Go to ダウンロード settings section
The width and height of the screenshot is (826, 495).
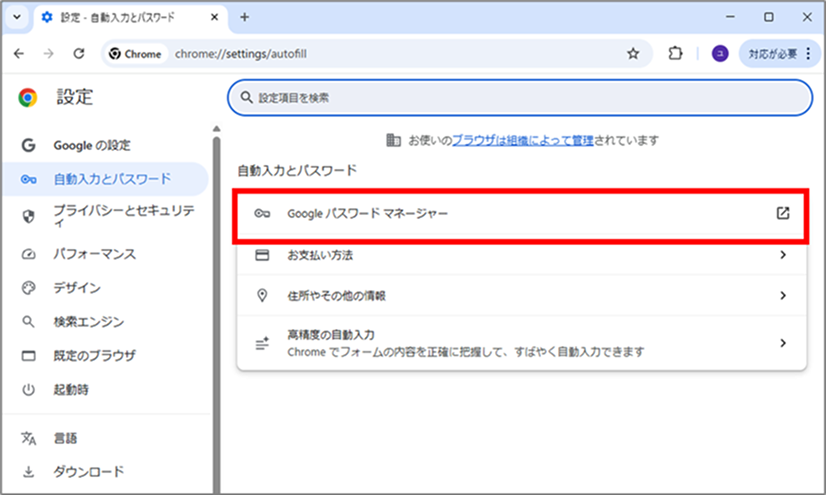point(88,471)
